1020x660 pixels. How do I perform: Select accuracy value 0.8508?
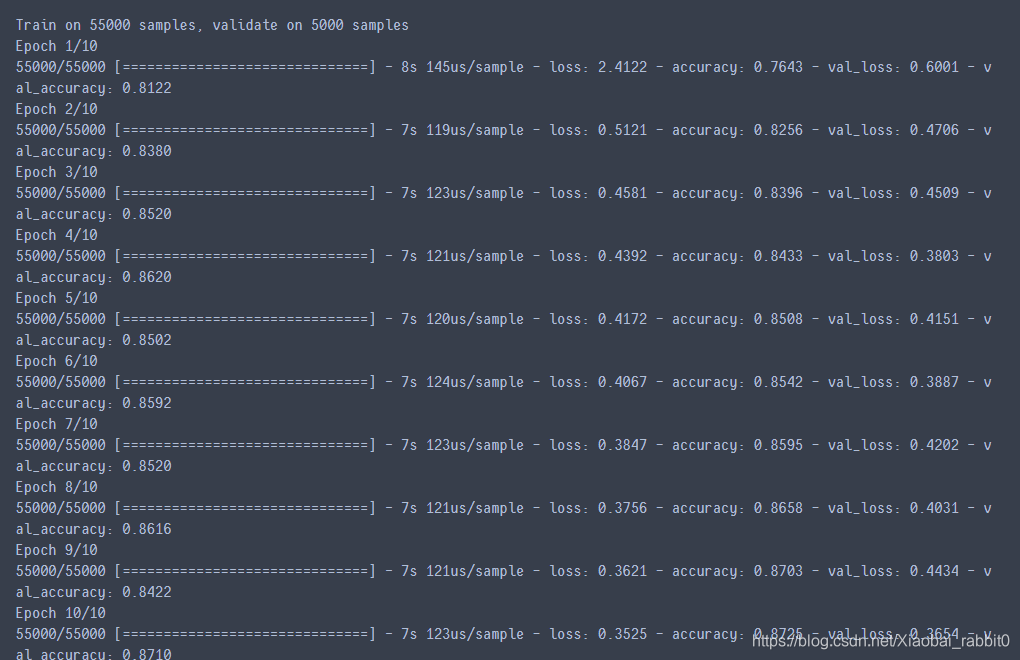[x=778, y=319]
